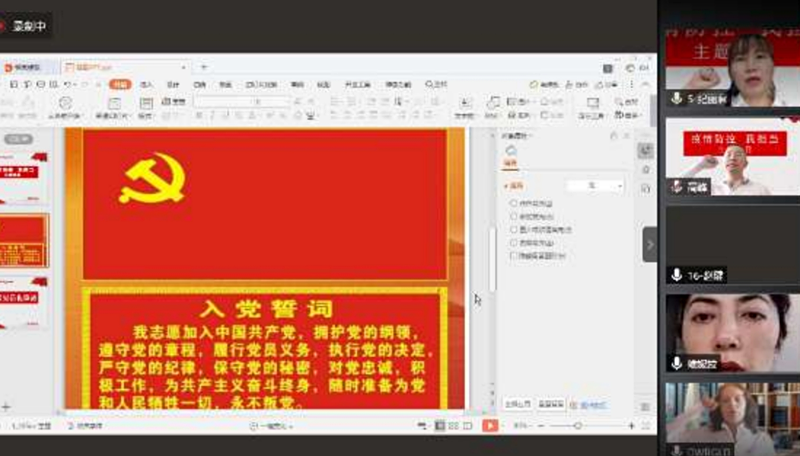Collapse the participant video panel with the arrow handle
This screenshot has height=456, width=800.
(x=649, y=244)
